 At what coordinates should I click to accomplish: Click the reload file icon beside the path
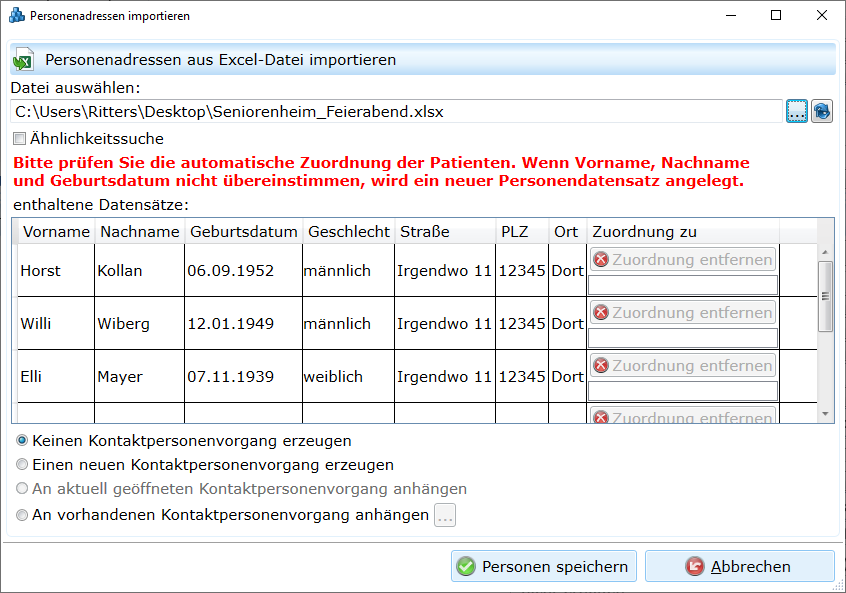click(x=822, y=111)
